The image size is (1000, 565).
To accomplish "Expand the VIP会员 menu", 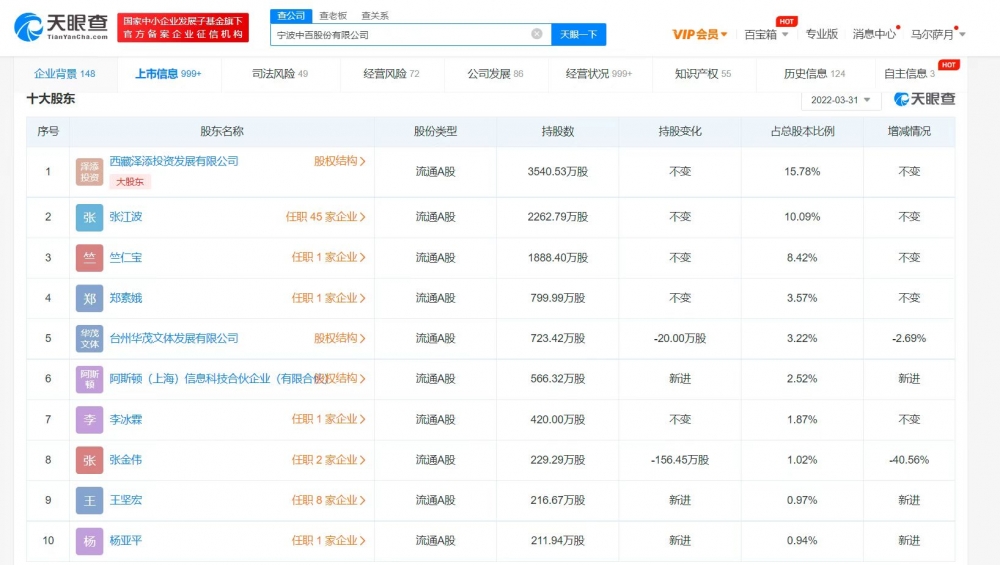I will [x=700, y=34].
